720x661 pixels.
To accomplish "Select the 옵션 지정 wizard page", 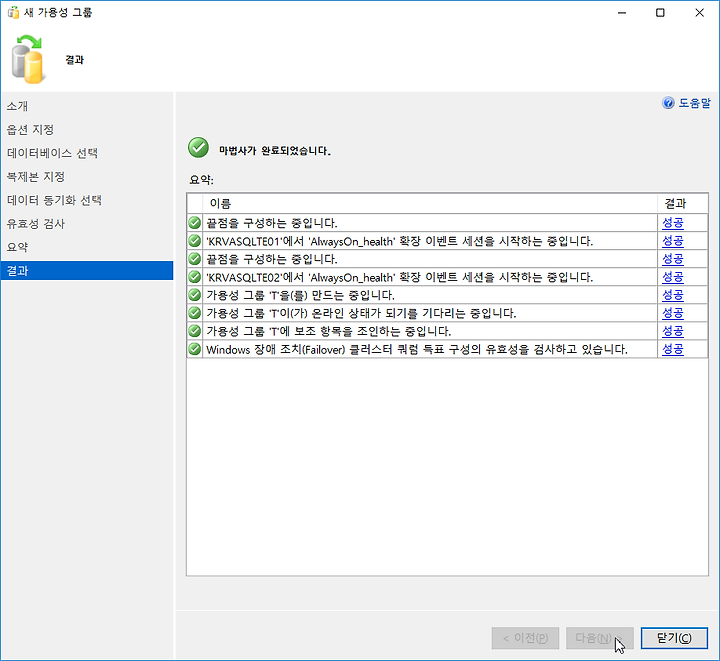I will click(x=87, y=129).
